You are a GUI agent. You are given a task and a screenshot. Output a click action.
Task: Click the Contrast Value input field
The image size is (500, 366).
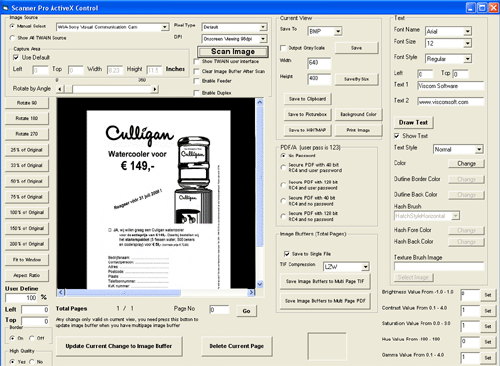coord(470,310)
